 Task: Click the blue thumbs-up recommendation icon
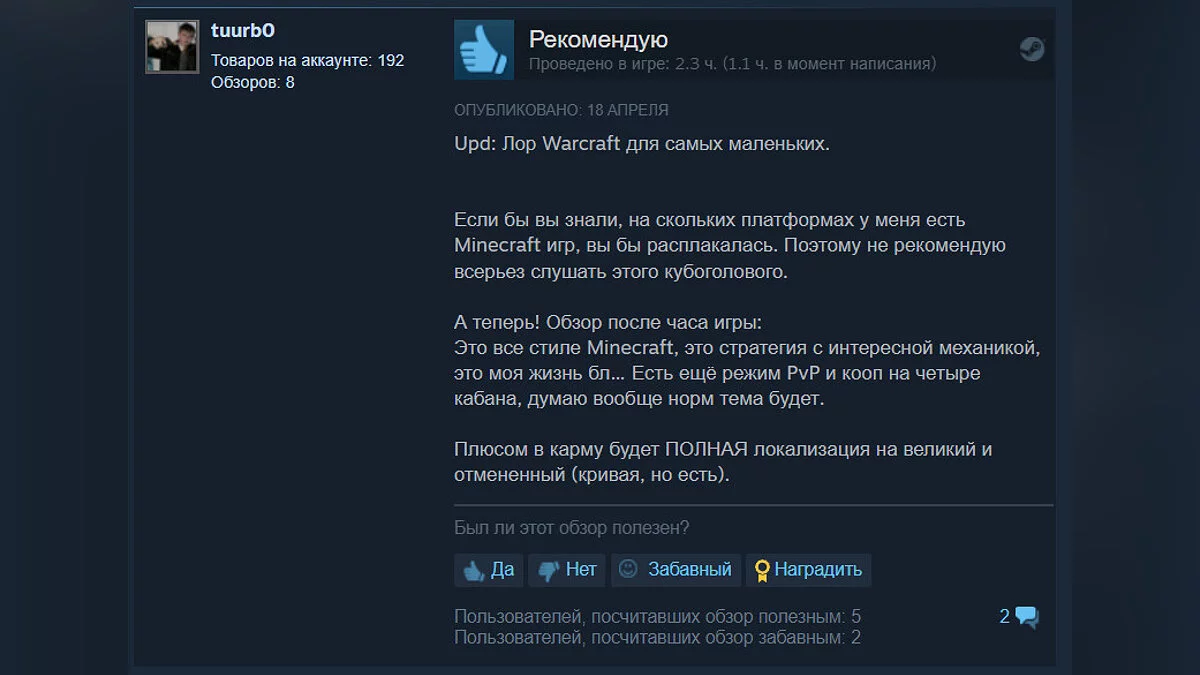(x=484, y=49)
